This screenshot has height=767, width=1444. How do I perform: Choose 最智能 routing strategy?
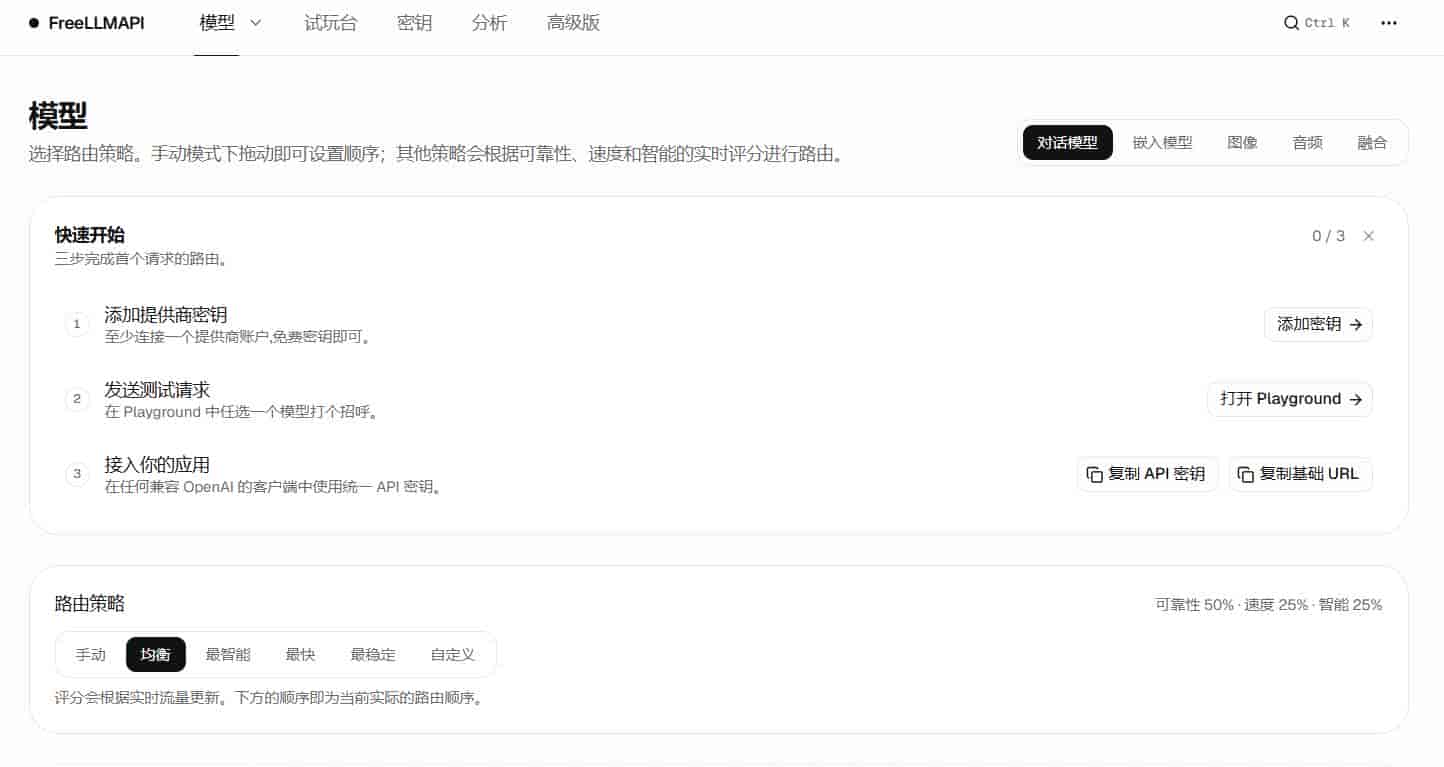(x=228, y=655)
